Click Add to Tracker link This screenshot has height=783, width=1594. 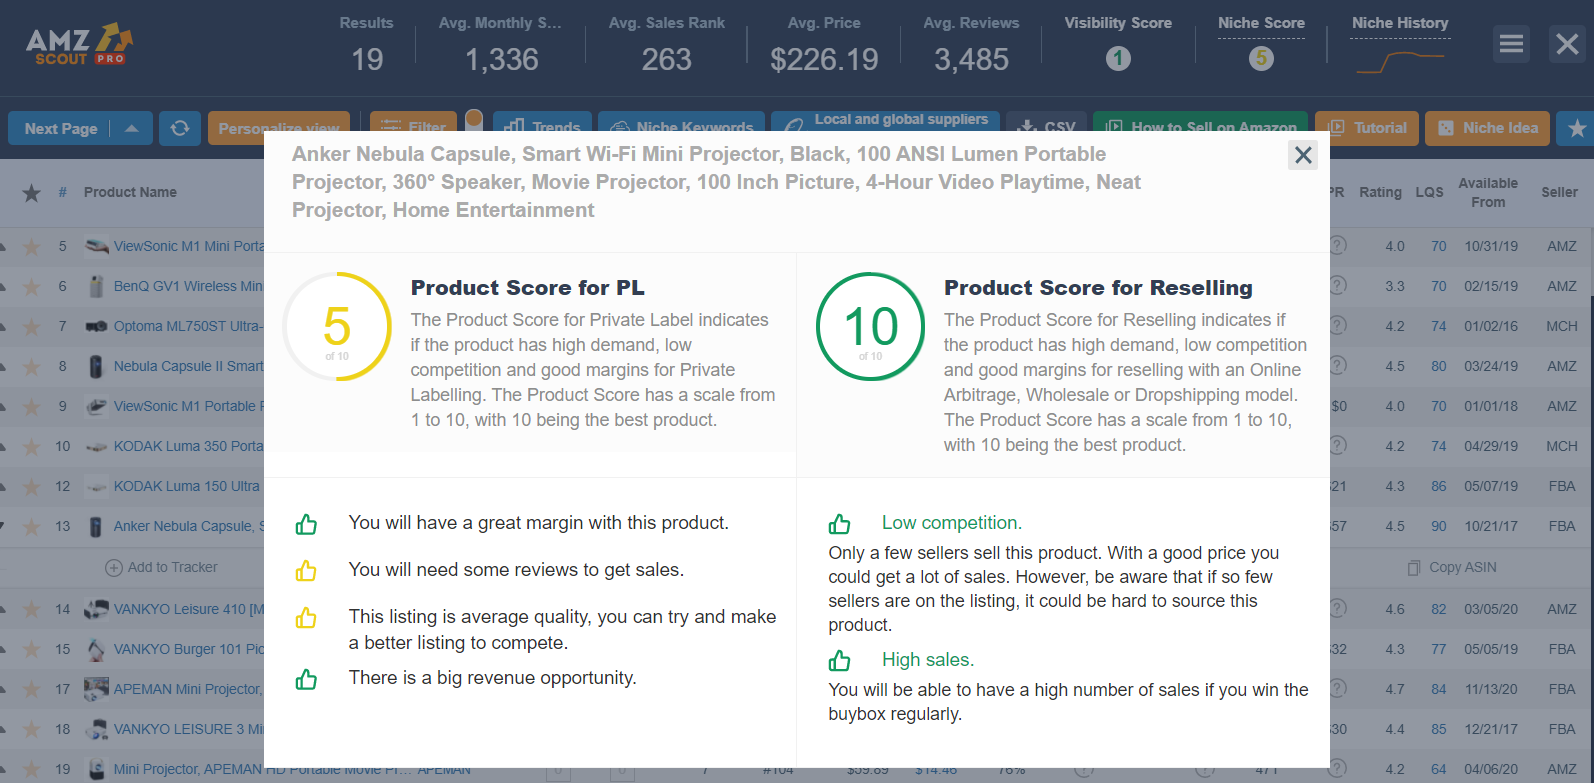pos(162,568)
